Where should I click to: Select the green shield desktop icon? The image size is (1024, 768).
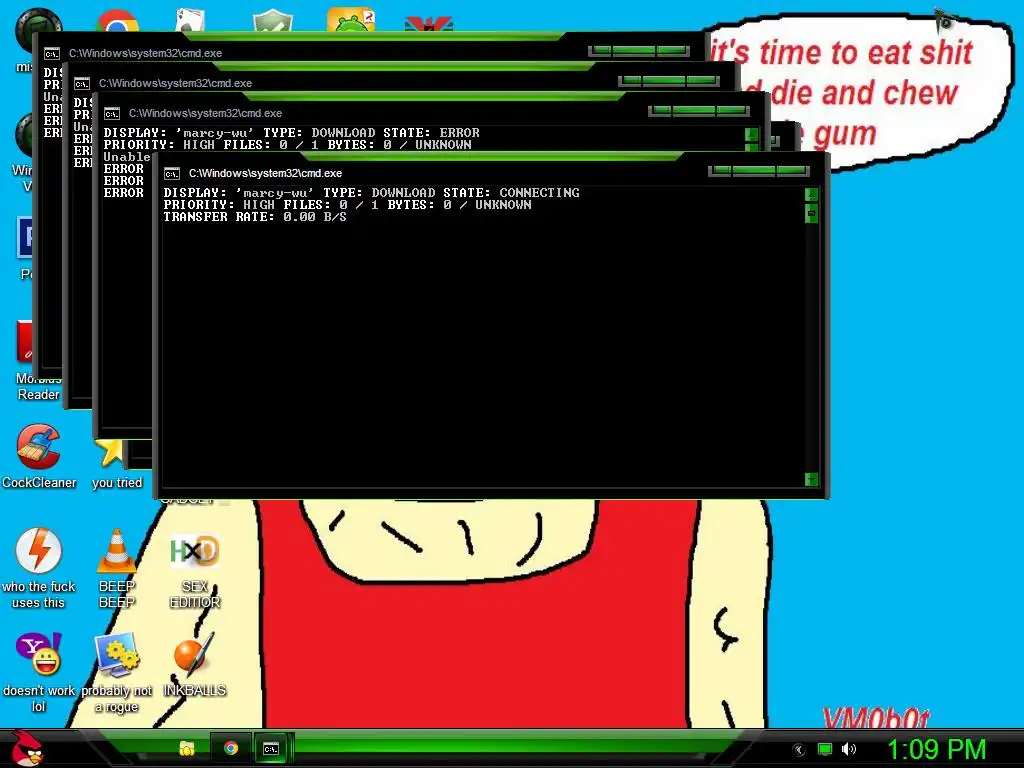(x=272, y=20)
